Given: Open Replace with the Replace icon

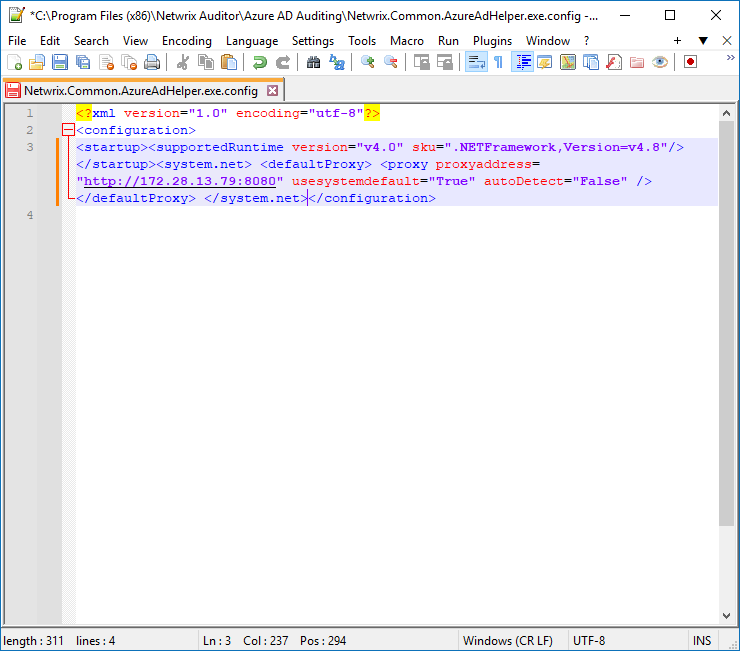Looking at the screenshot, I should click(x=336, y=62).
